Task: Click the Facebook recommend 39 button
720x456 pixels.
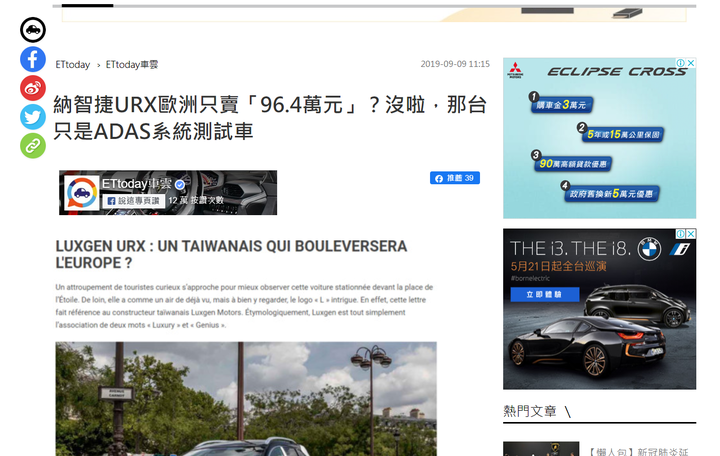Action: click(455, 178)
